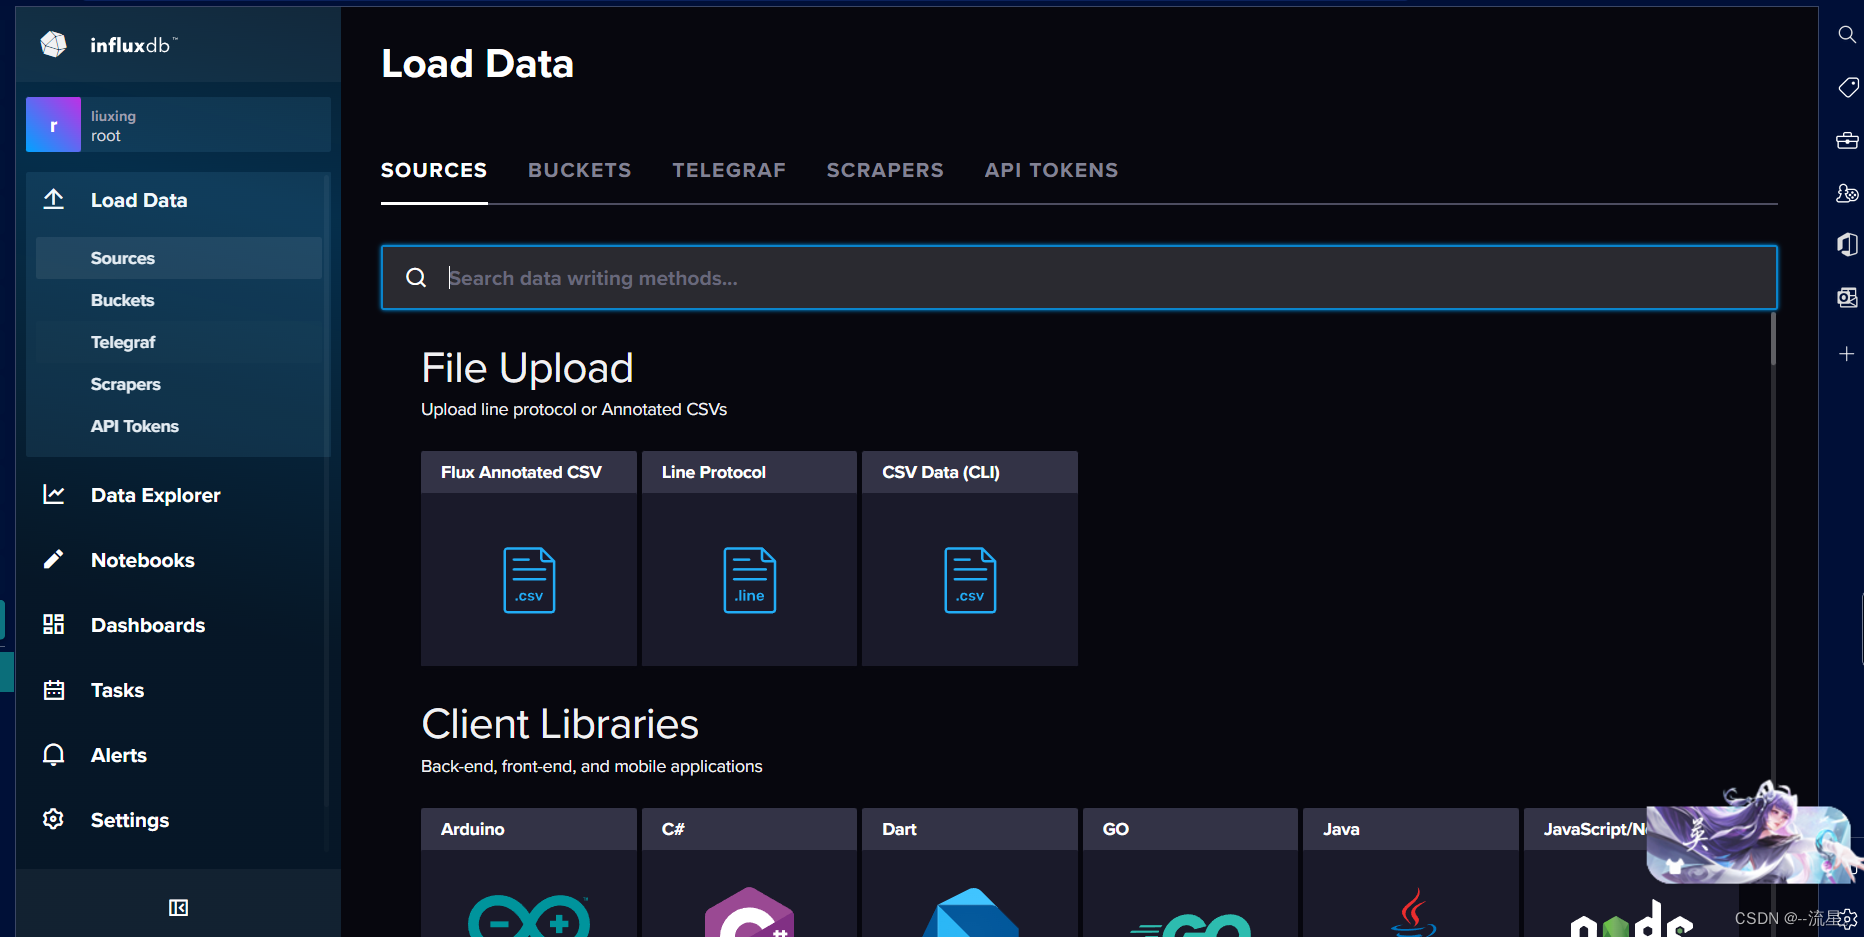Collapse the navigation sidebar with bottom icon

pos(178,907)
